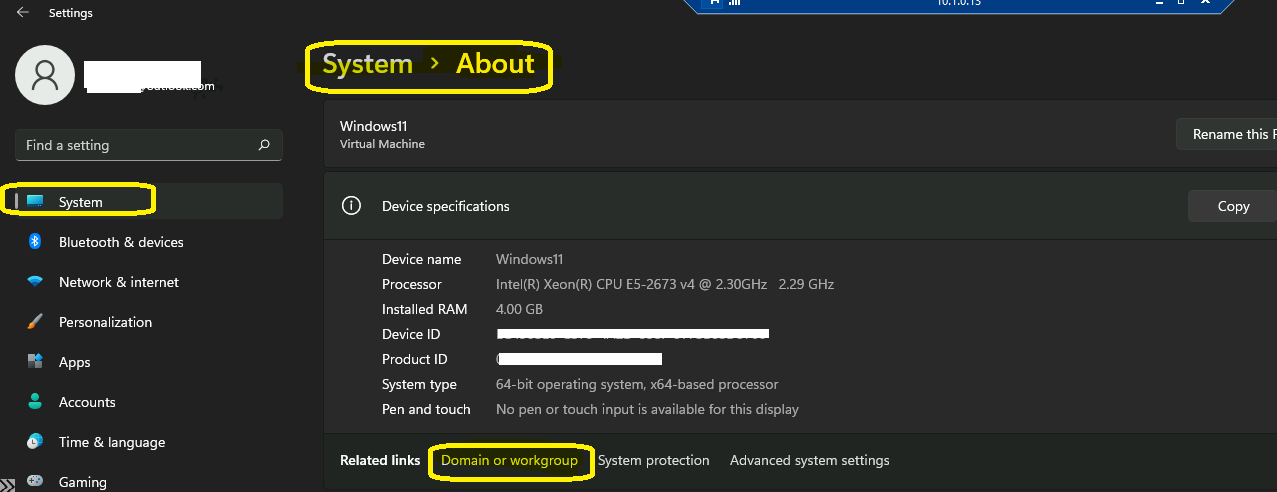Click the Device name label
This screenshot has height=492, width=1277.
click(x=422, y=259)
